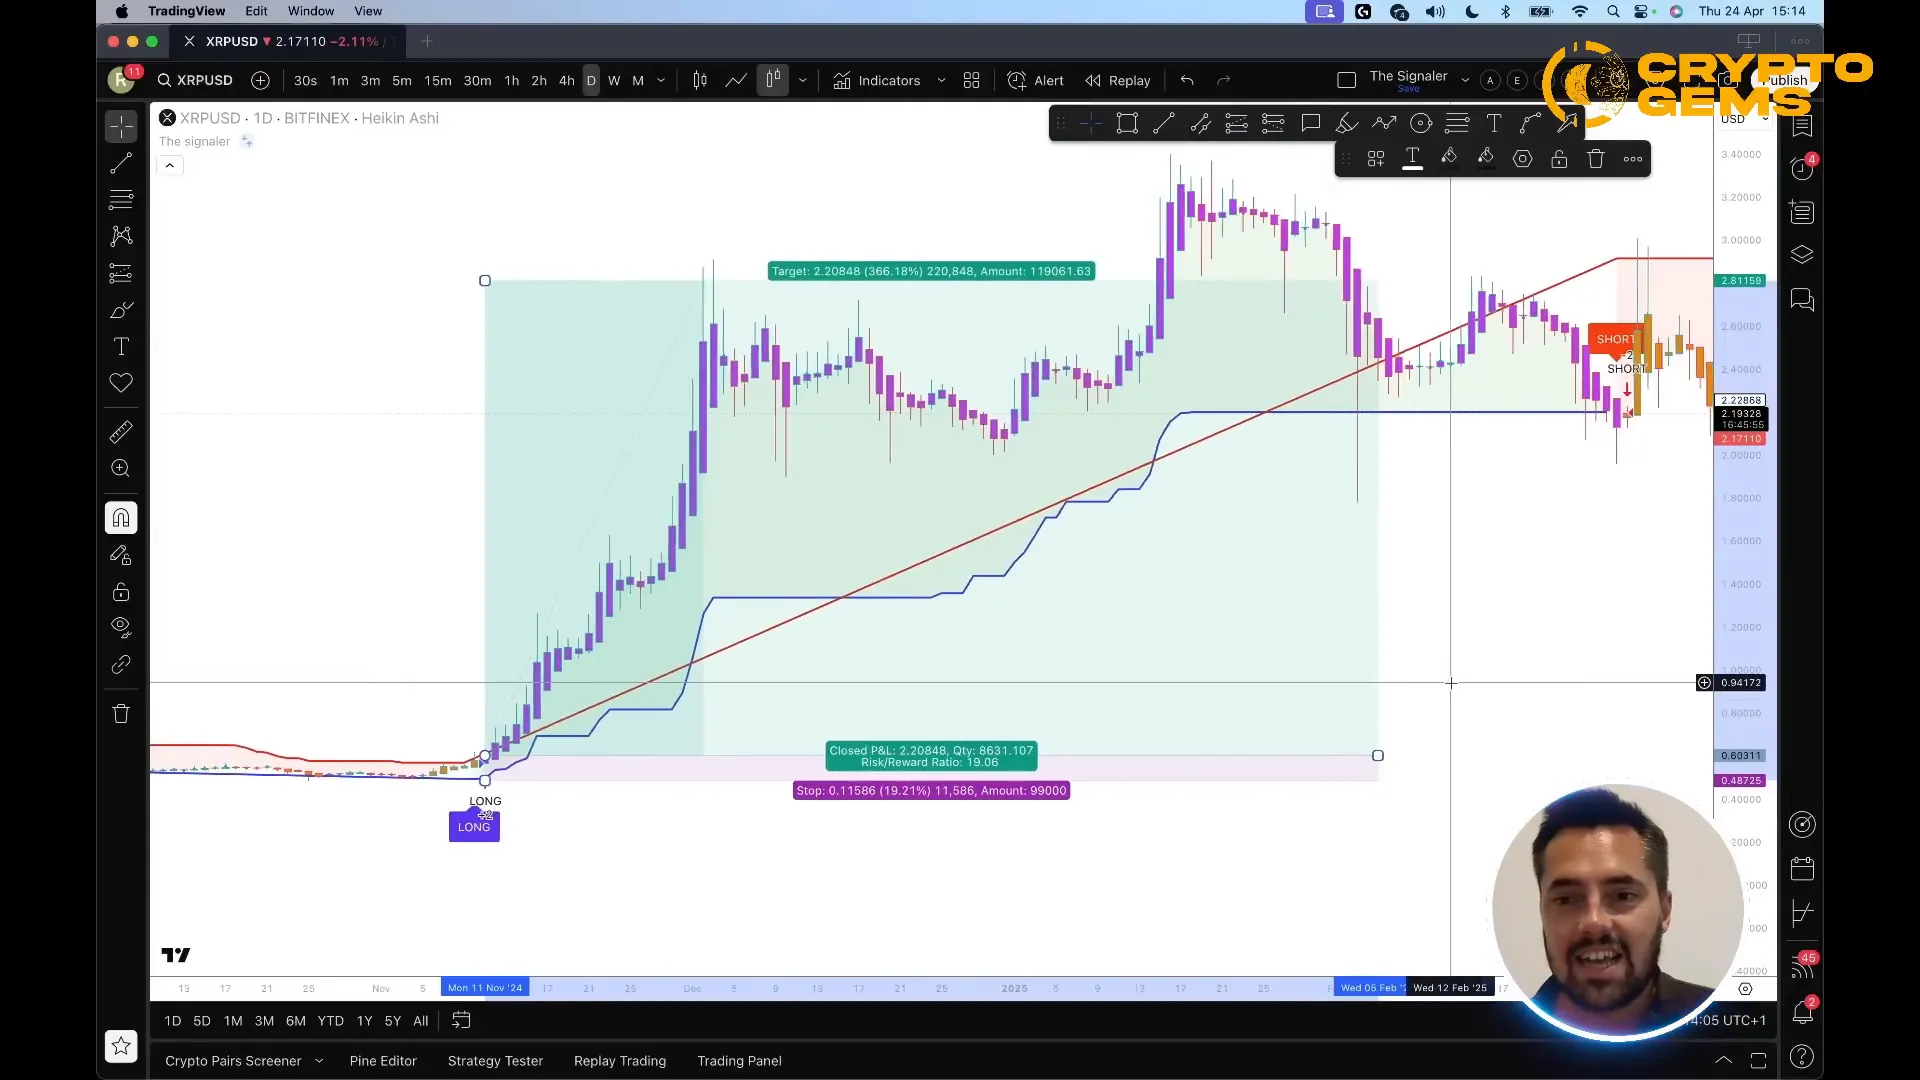The image size is (1920, 1080).
Task: Open the Pine Editor tab
Action: (x=383, y=1061)
